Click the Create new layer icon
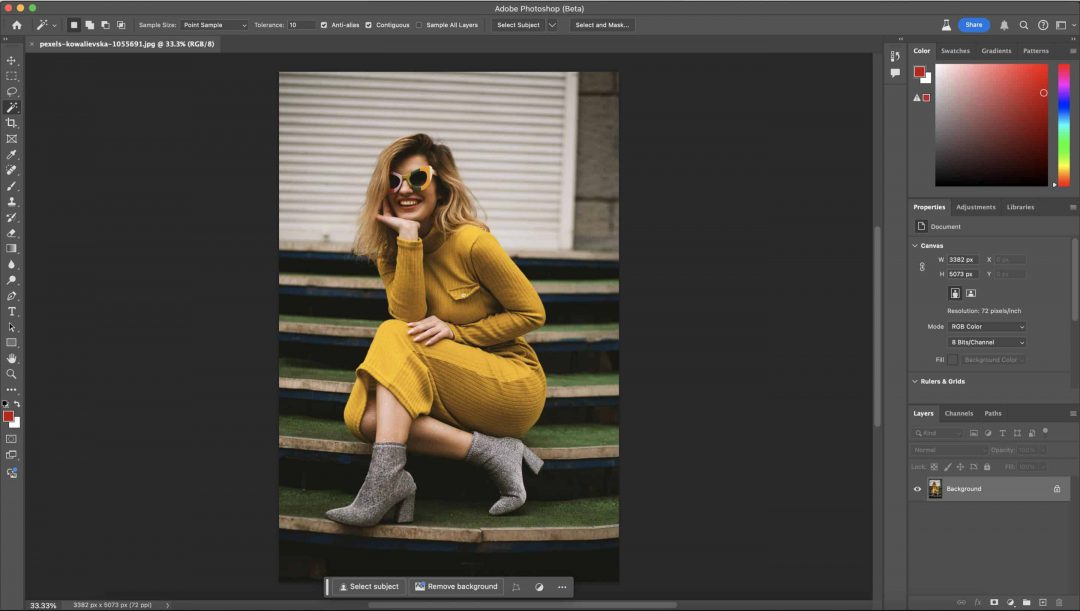Viewport: 1080px width, 611px height. click(1042, 602)
